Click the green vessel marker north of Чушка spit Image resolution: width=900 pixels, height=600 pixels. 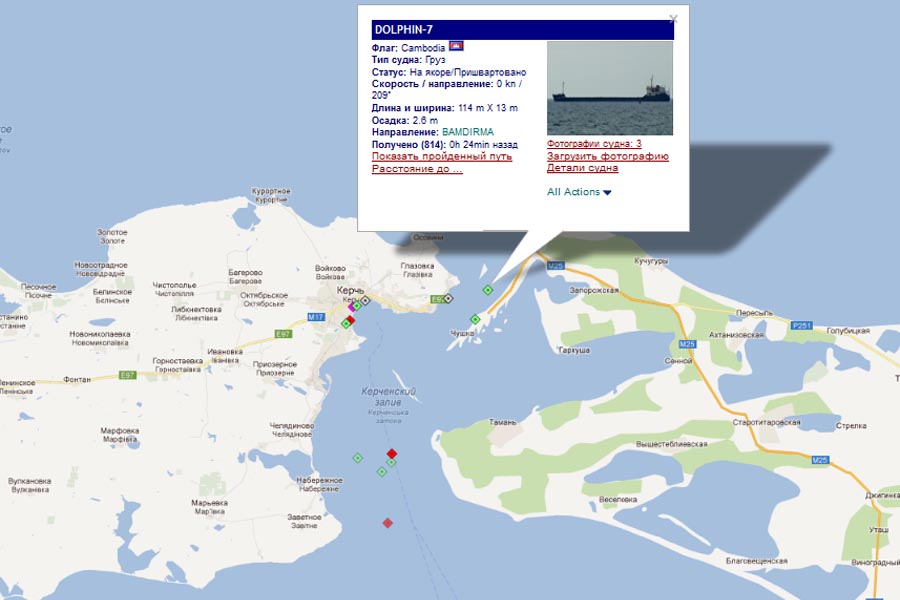(487, 289)
